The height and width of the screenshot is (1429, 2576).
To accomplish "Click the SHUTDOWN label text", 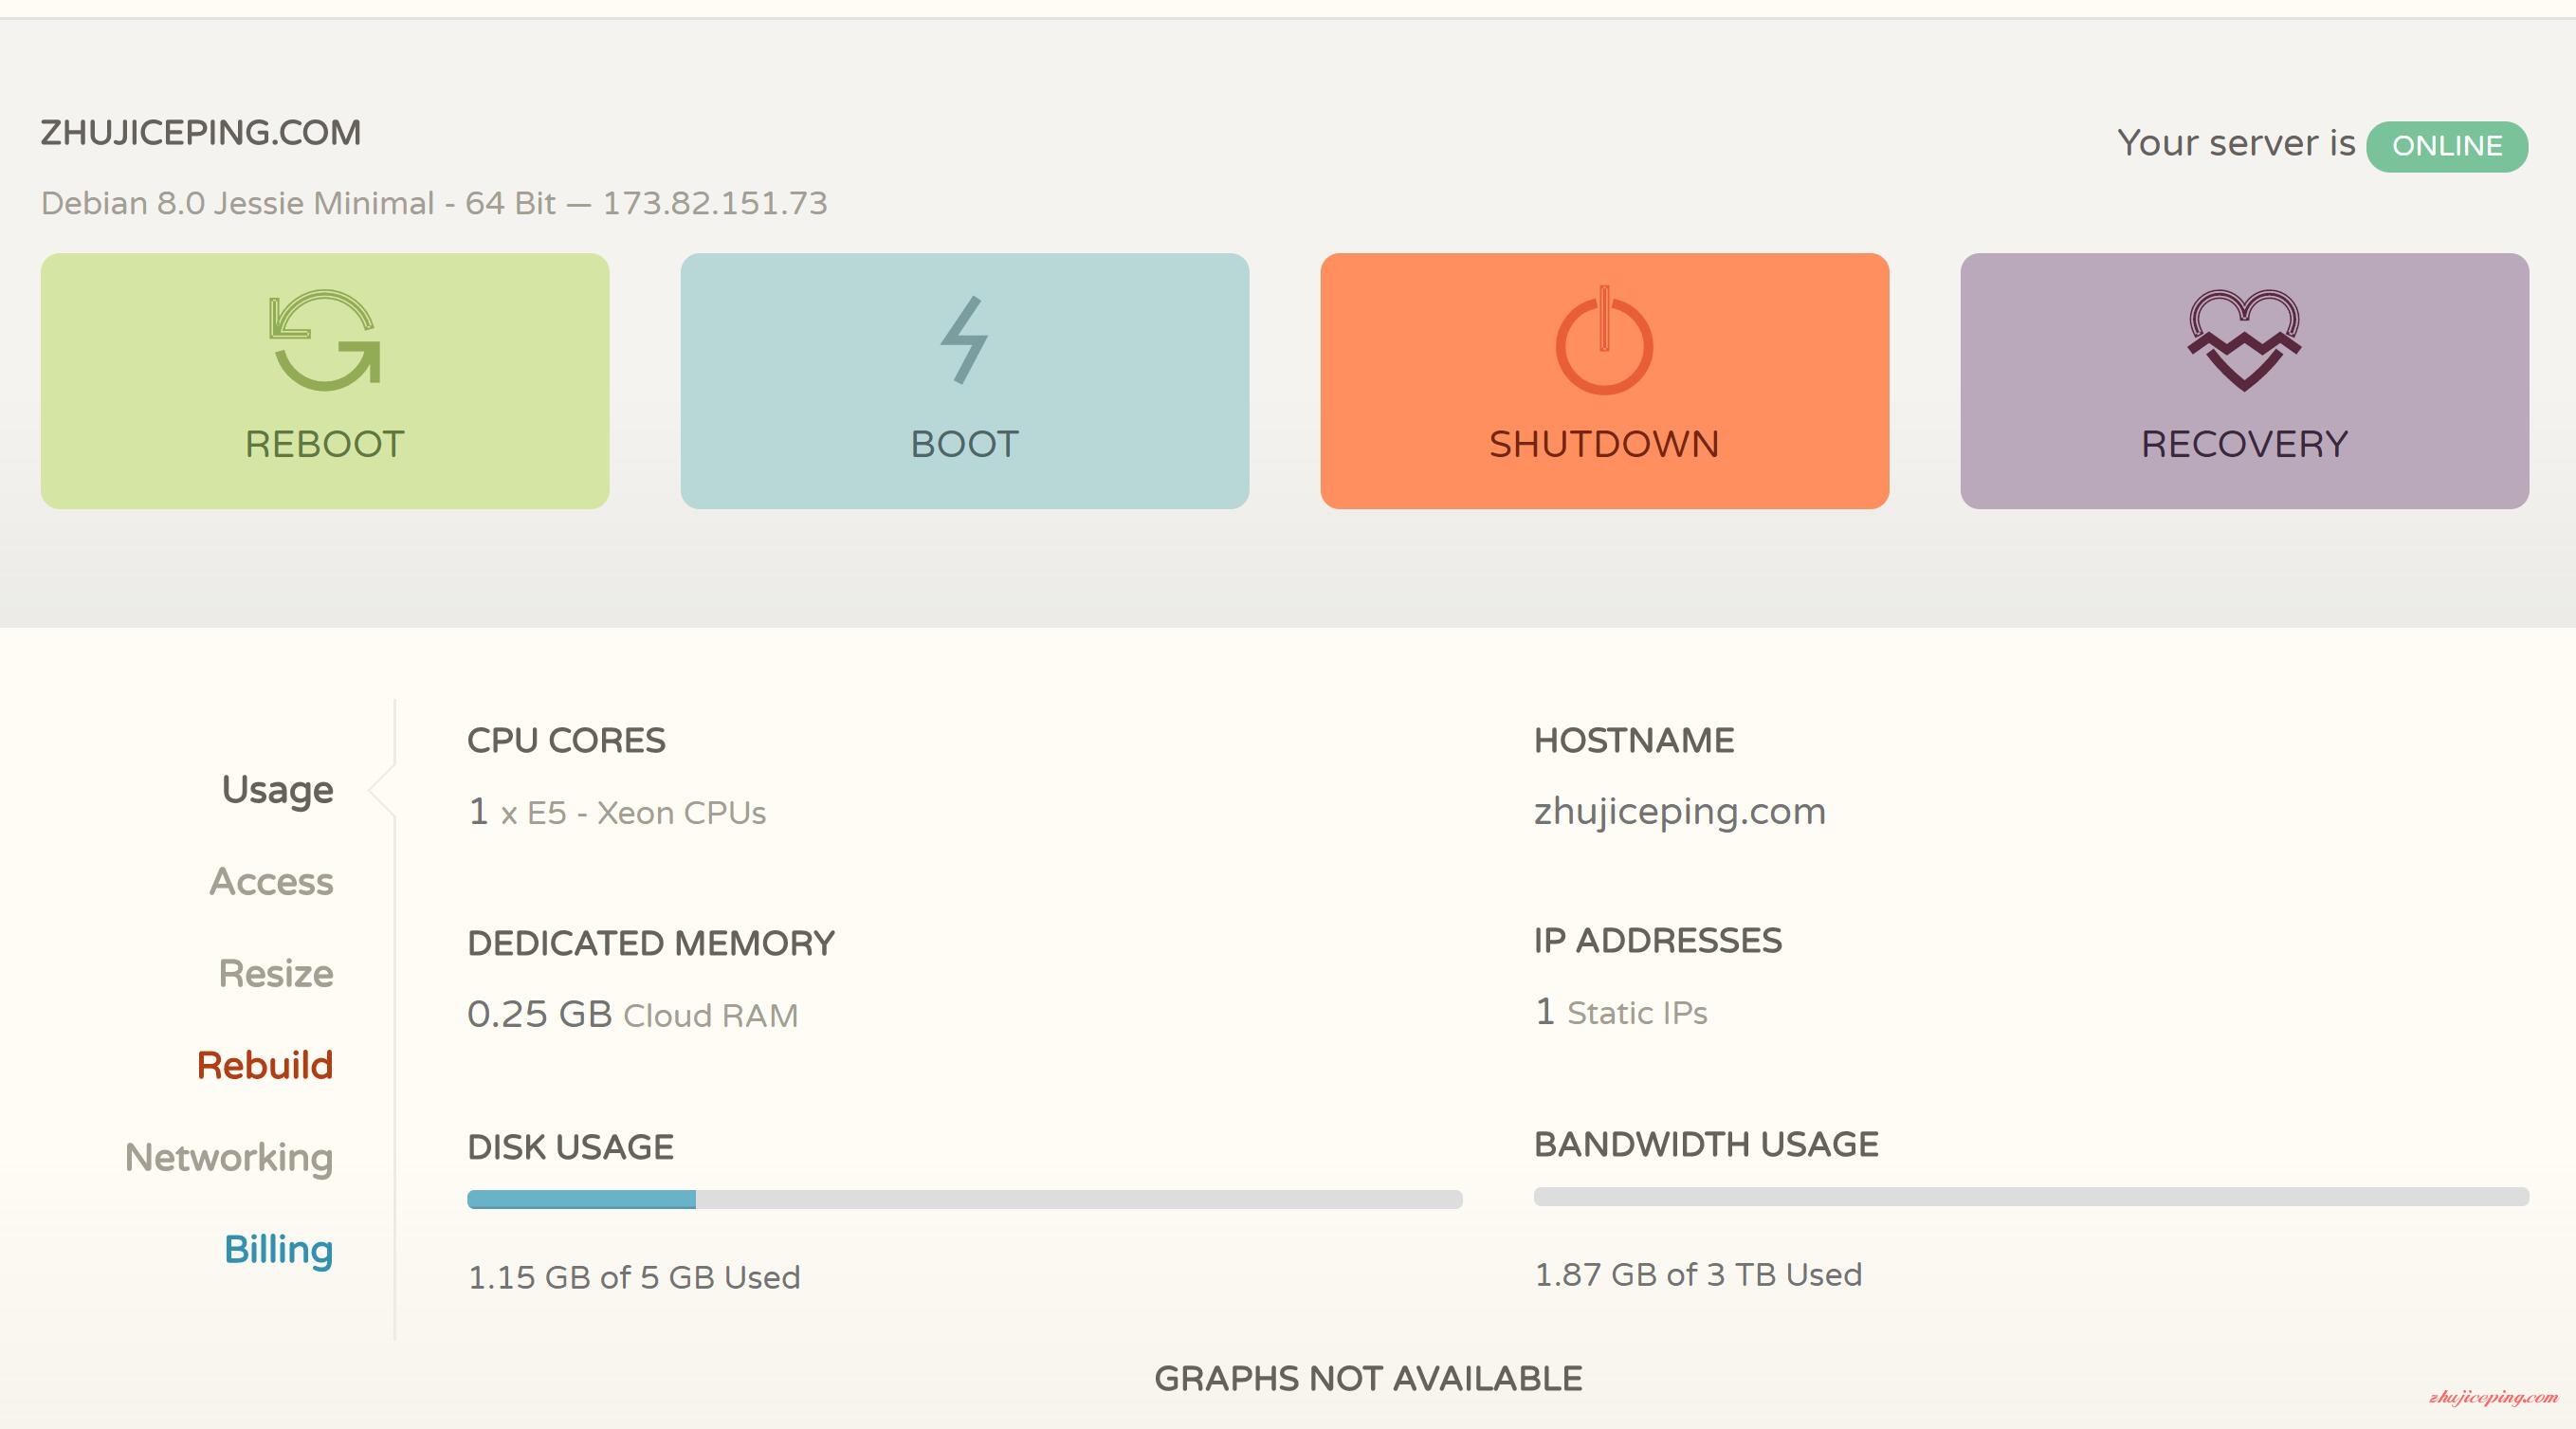I will pyautogui.click(x=1604, y=444).
